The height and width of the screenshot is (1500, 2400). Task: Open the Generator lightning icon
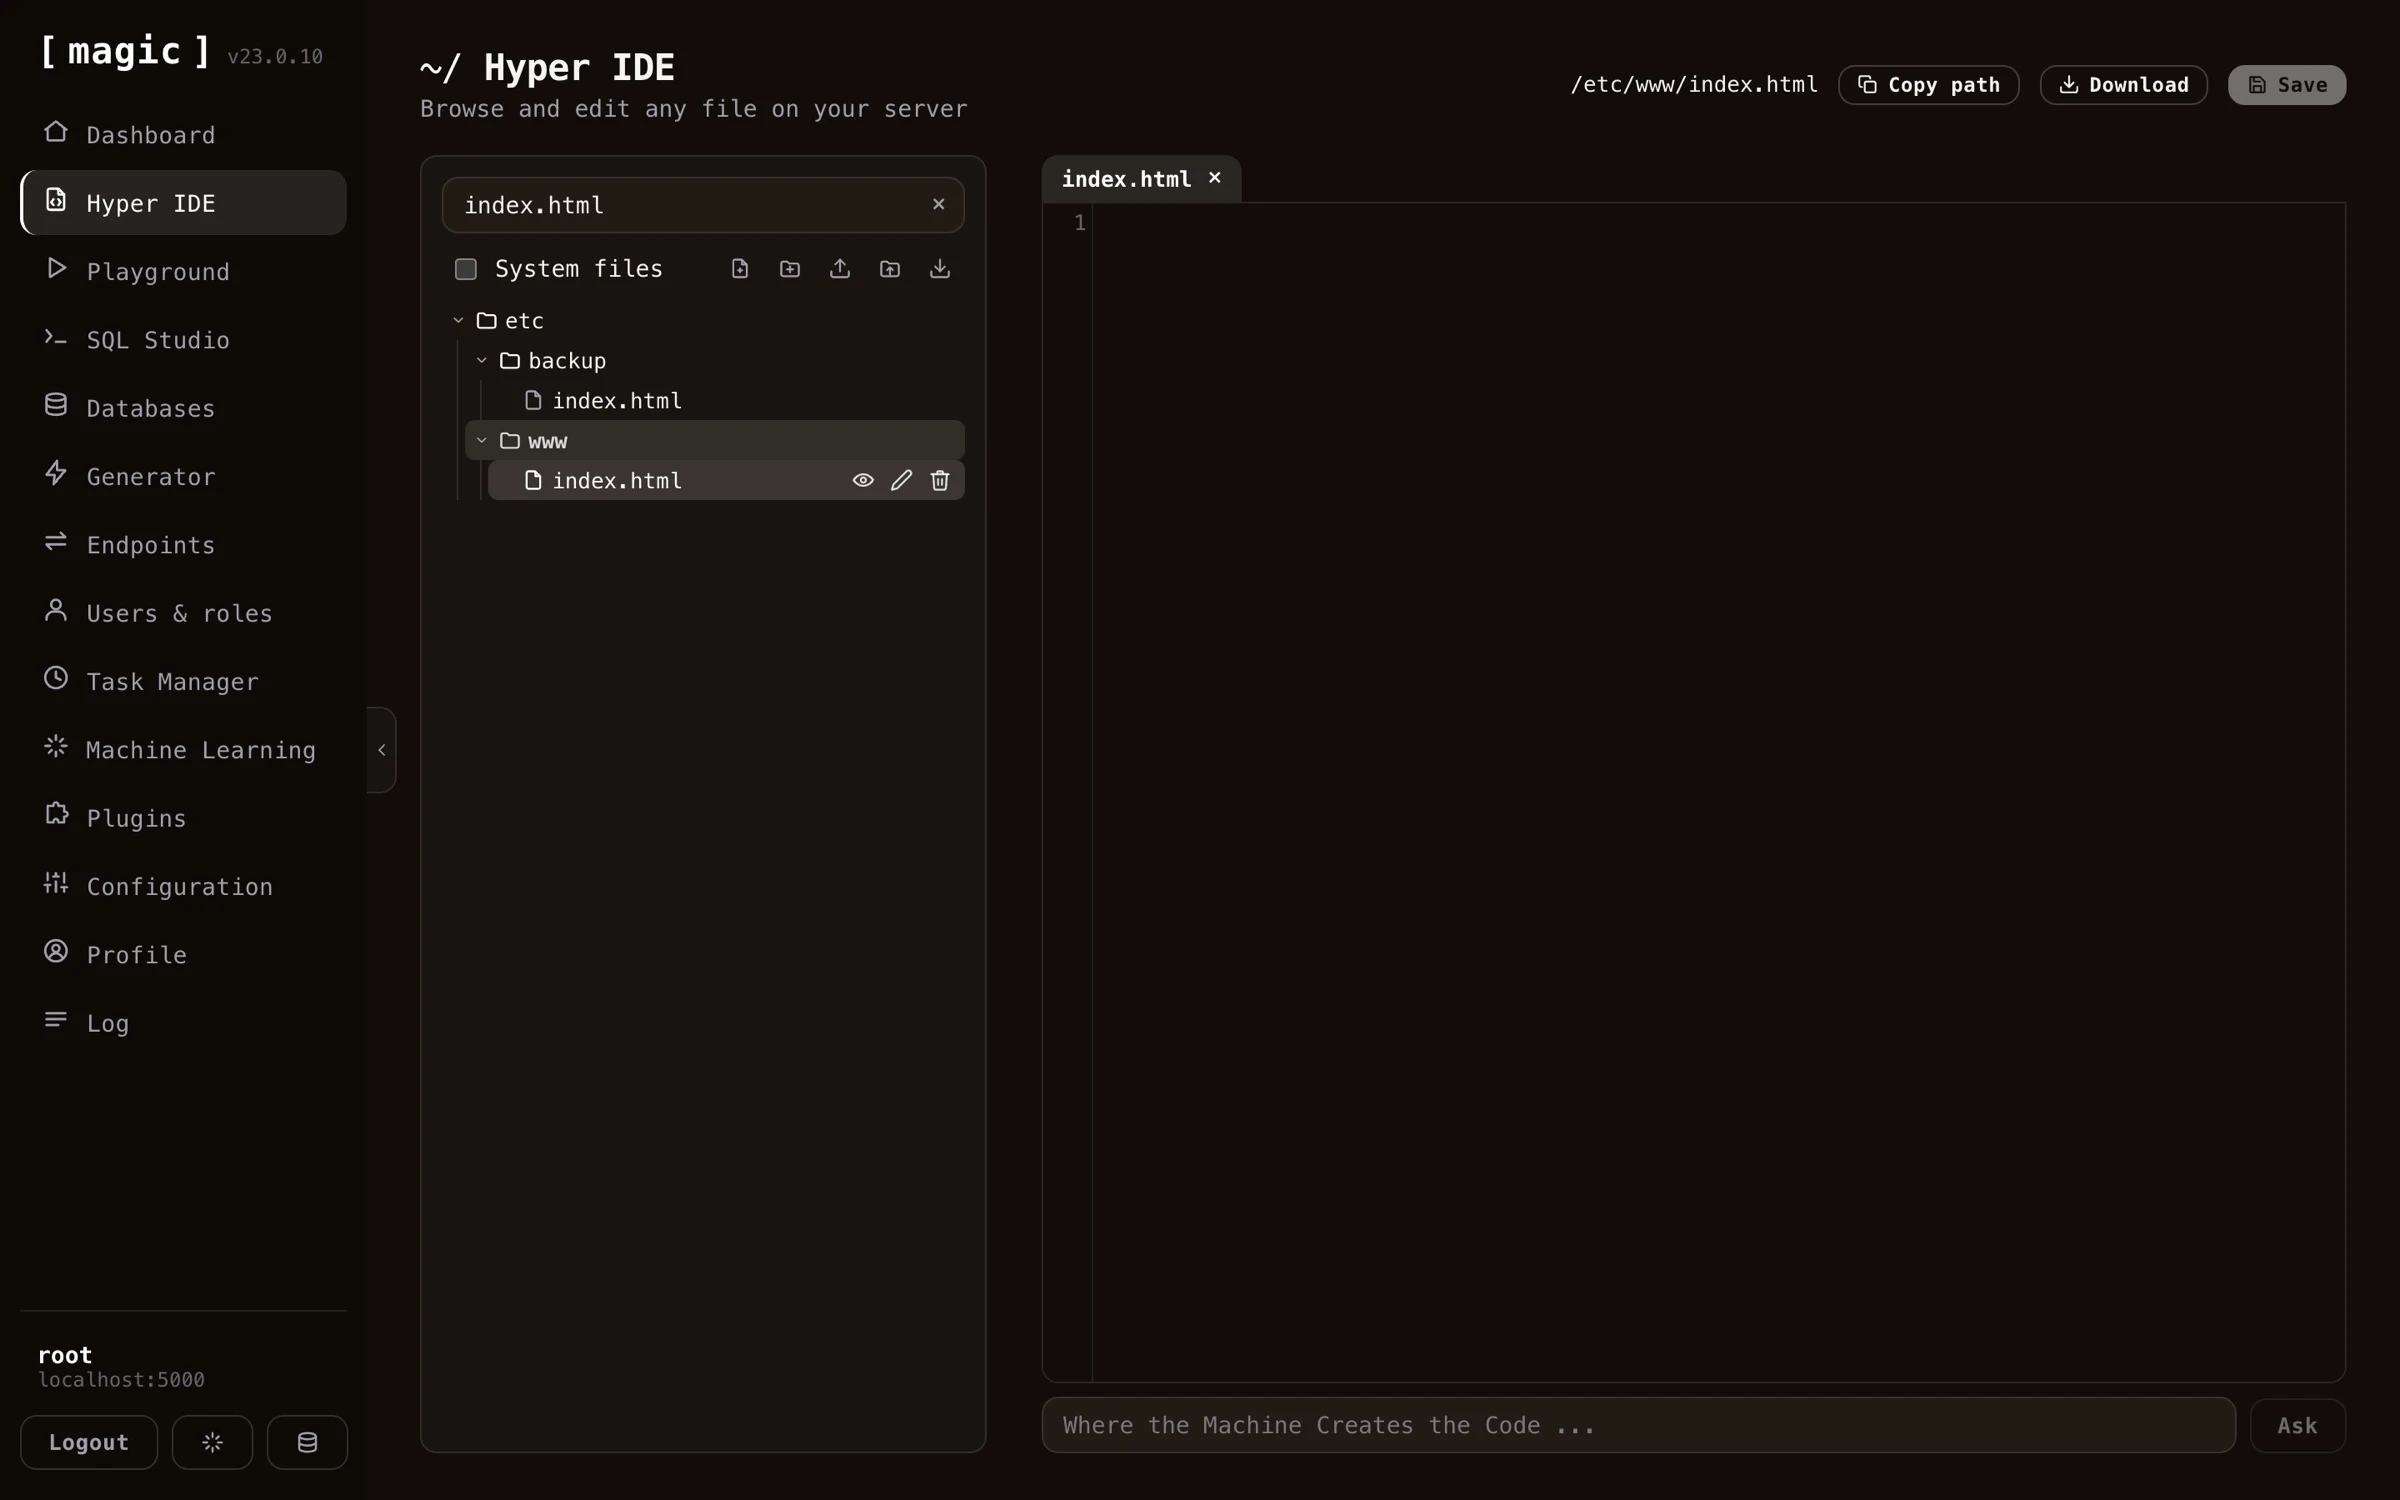point(56,474)
